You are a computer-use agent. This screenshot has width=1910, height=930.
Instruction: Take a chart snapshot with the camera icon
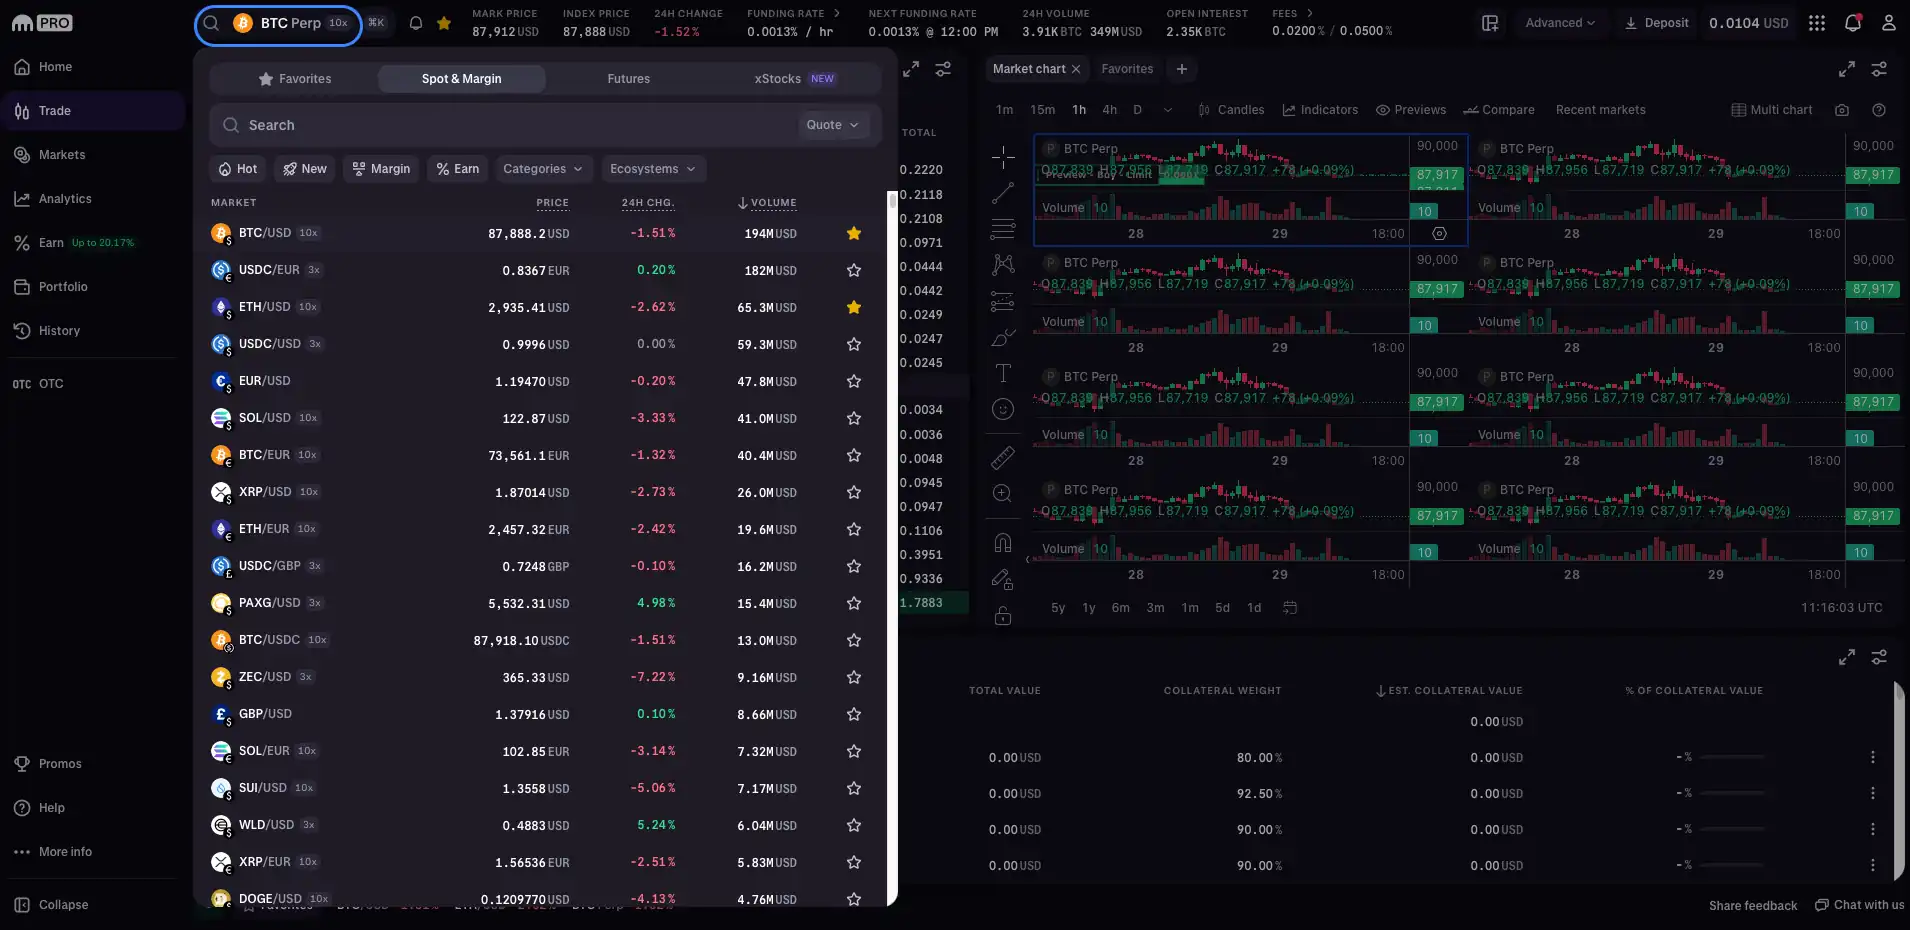point(1842,110)
